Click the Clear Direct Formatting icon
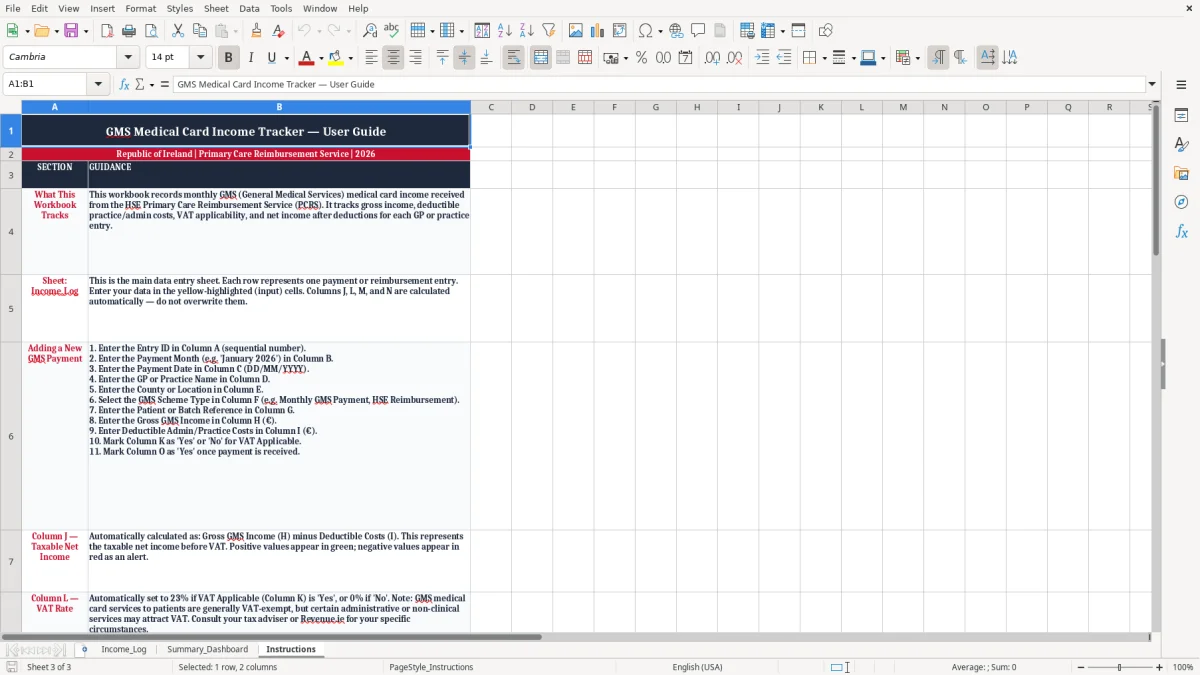Image resolution: width=1200 pixels, height=675 pixels. (278, 31)
